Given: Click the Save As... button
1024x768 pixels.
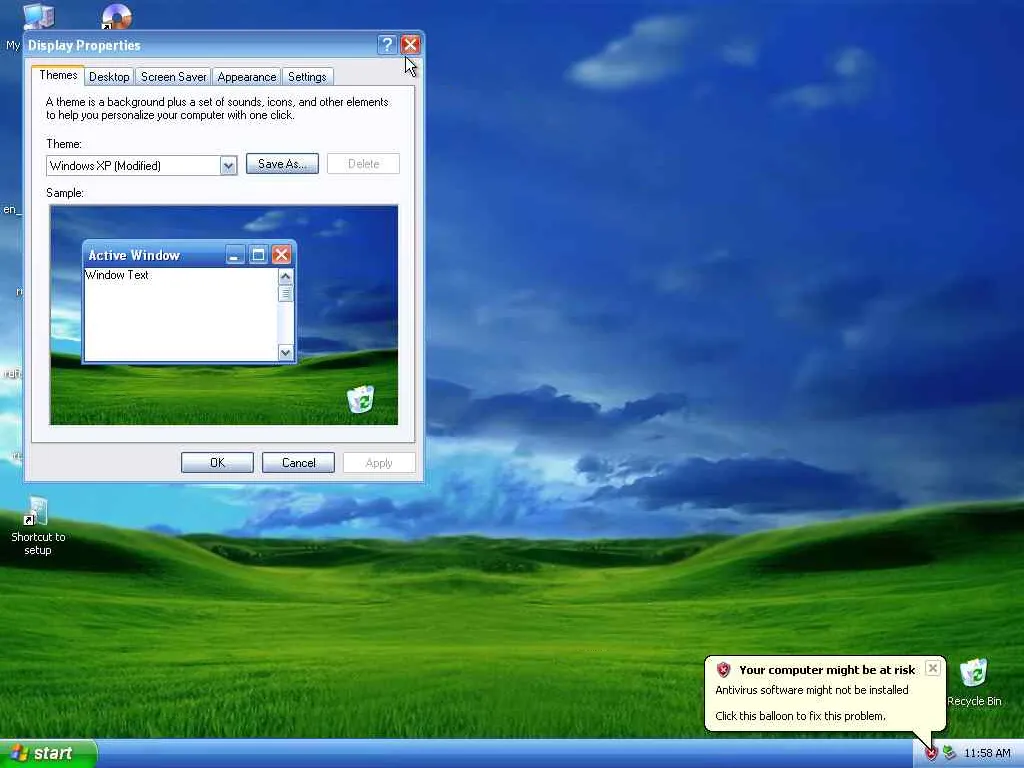Looking at the screenshot, I should coord(282,164).
